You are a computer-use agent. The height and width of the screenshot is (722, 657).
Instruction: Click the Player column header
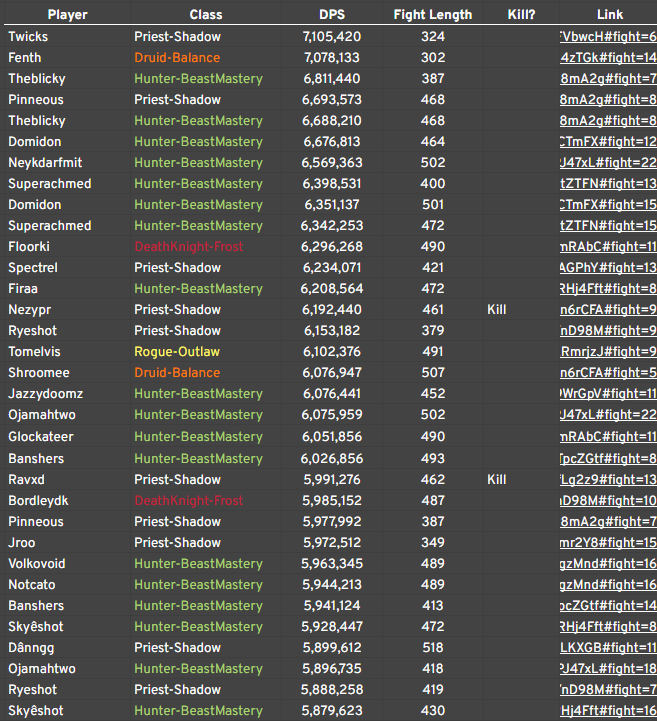coord(68,15)
